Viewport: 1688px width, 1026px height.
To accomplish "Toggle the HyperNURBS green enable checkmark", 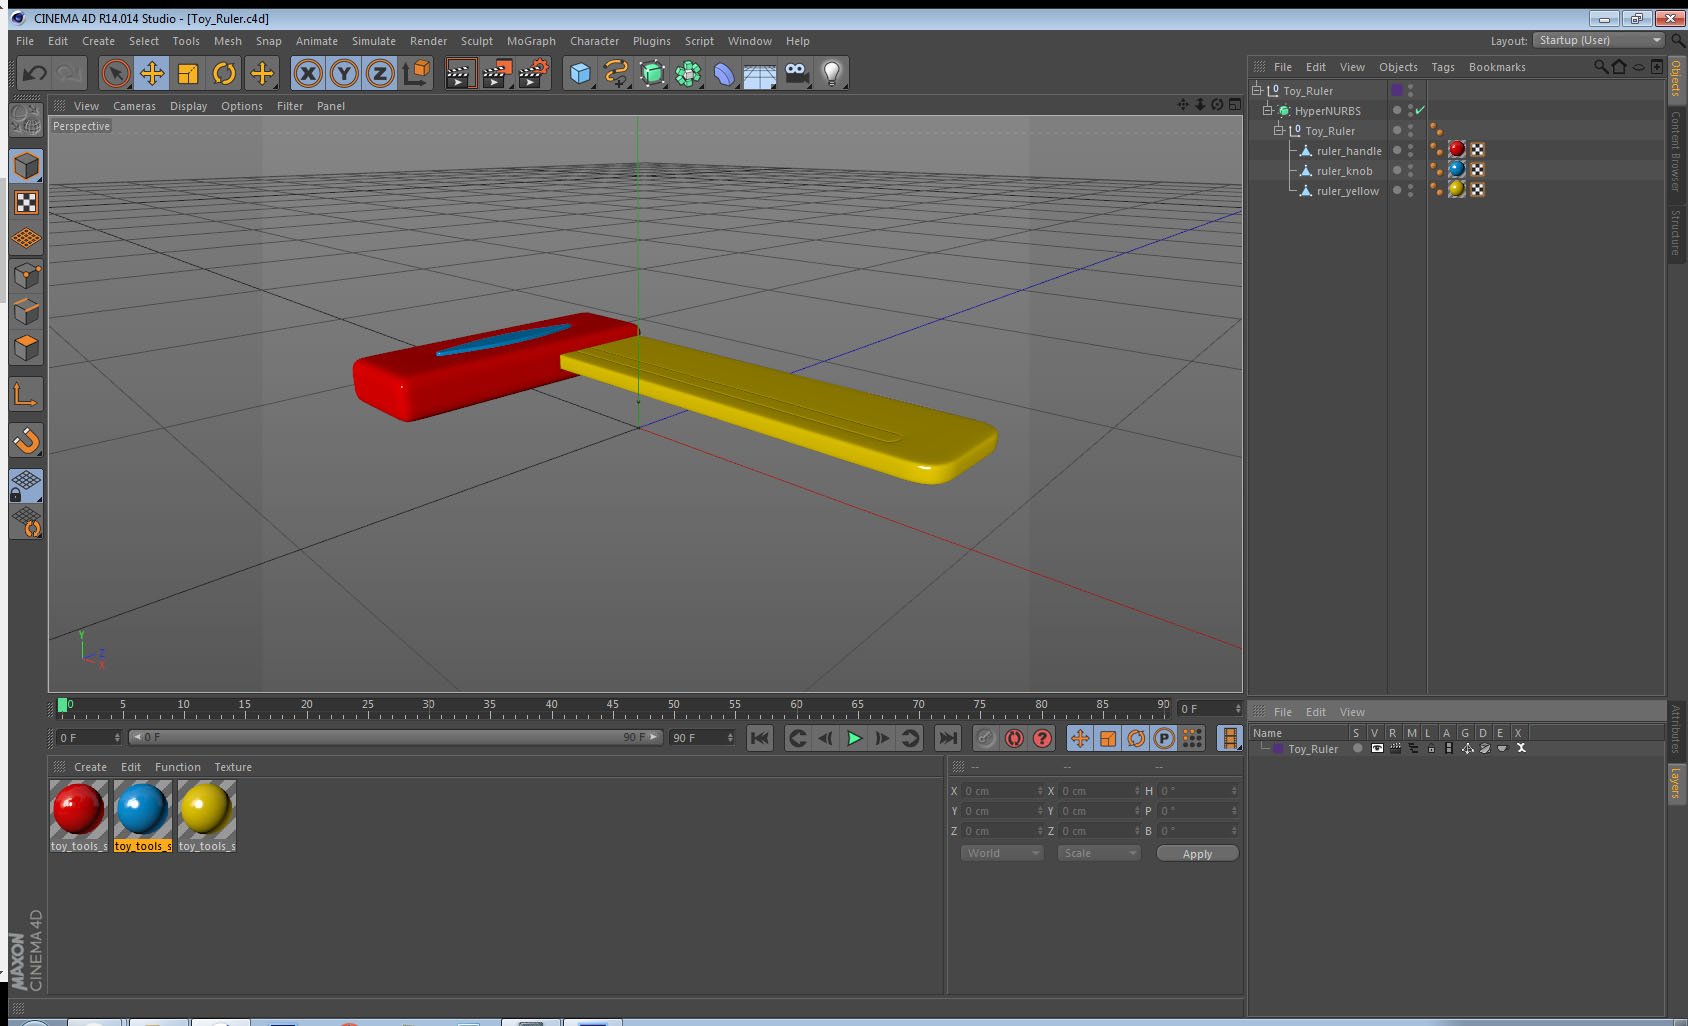I will point(1420,110).
